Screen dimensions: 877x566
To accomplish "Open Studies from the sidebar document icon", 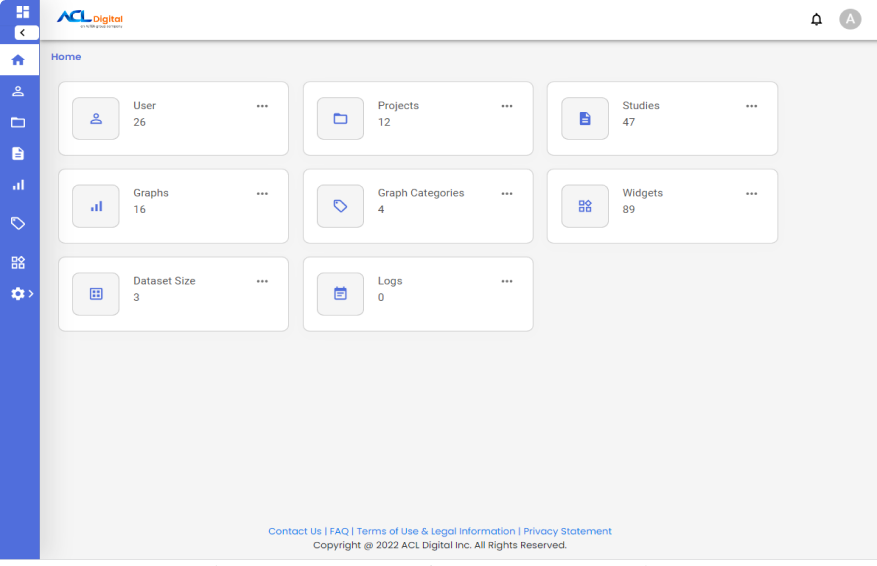I will pyautogui.click(x=18, y=154).
